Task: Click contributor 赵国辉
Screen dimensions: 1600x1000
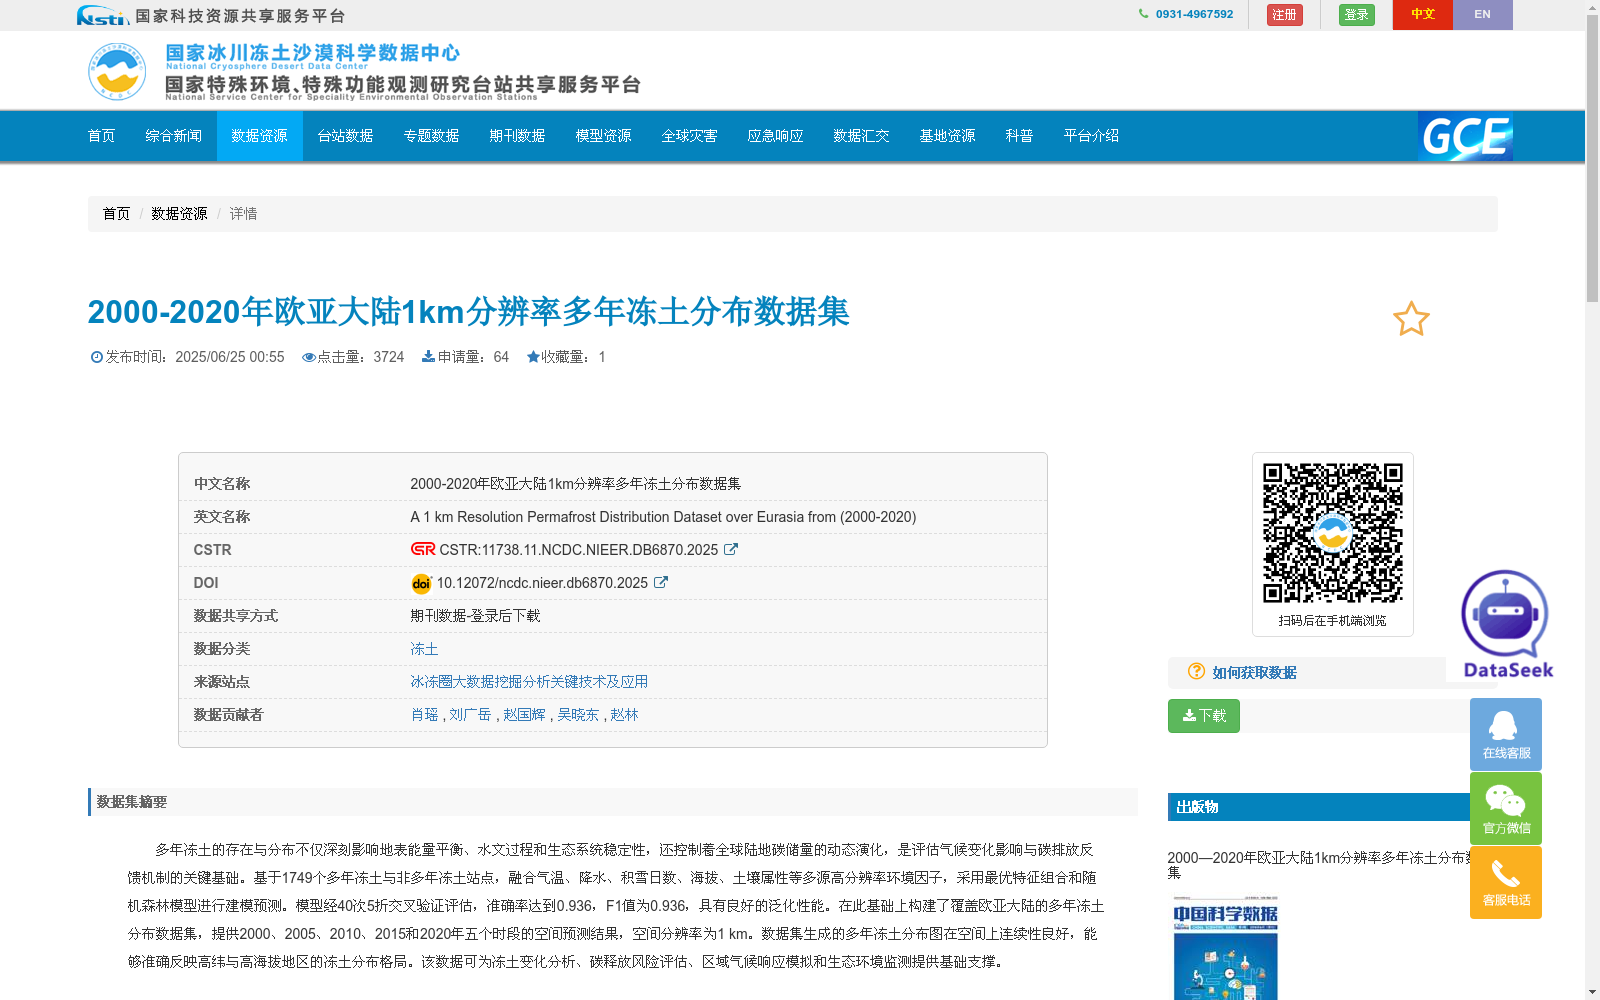Action: click(524, 715)
